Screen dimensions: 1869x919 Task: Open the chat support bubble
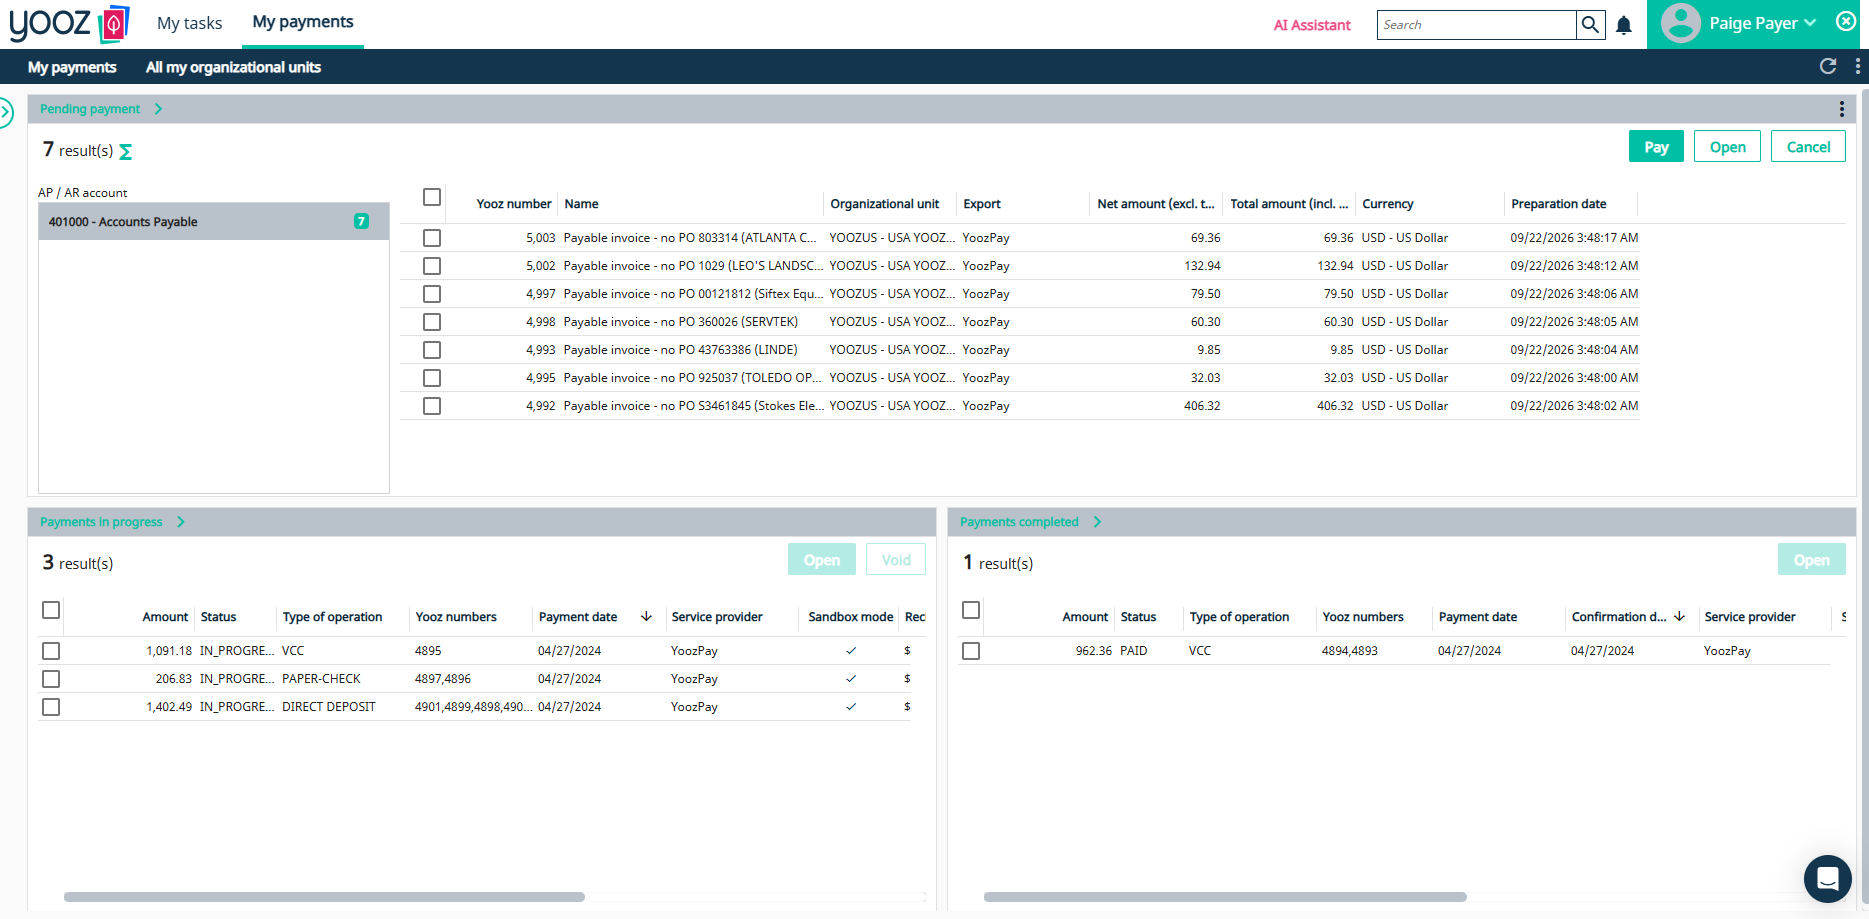click(x=1827, y=879)
